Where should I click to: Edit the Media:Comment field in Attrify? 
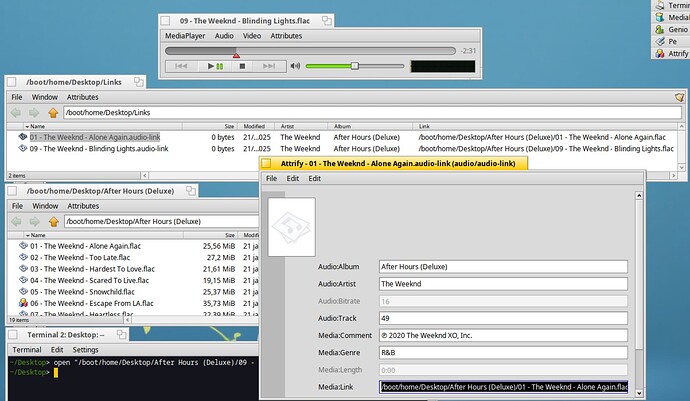(x=503, y=335)
